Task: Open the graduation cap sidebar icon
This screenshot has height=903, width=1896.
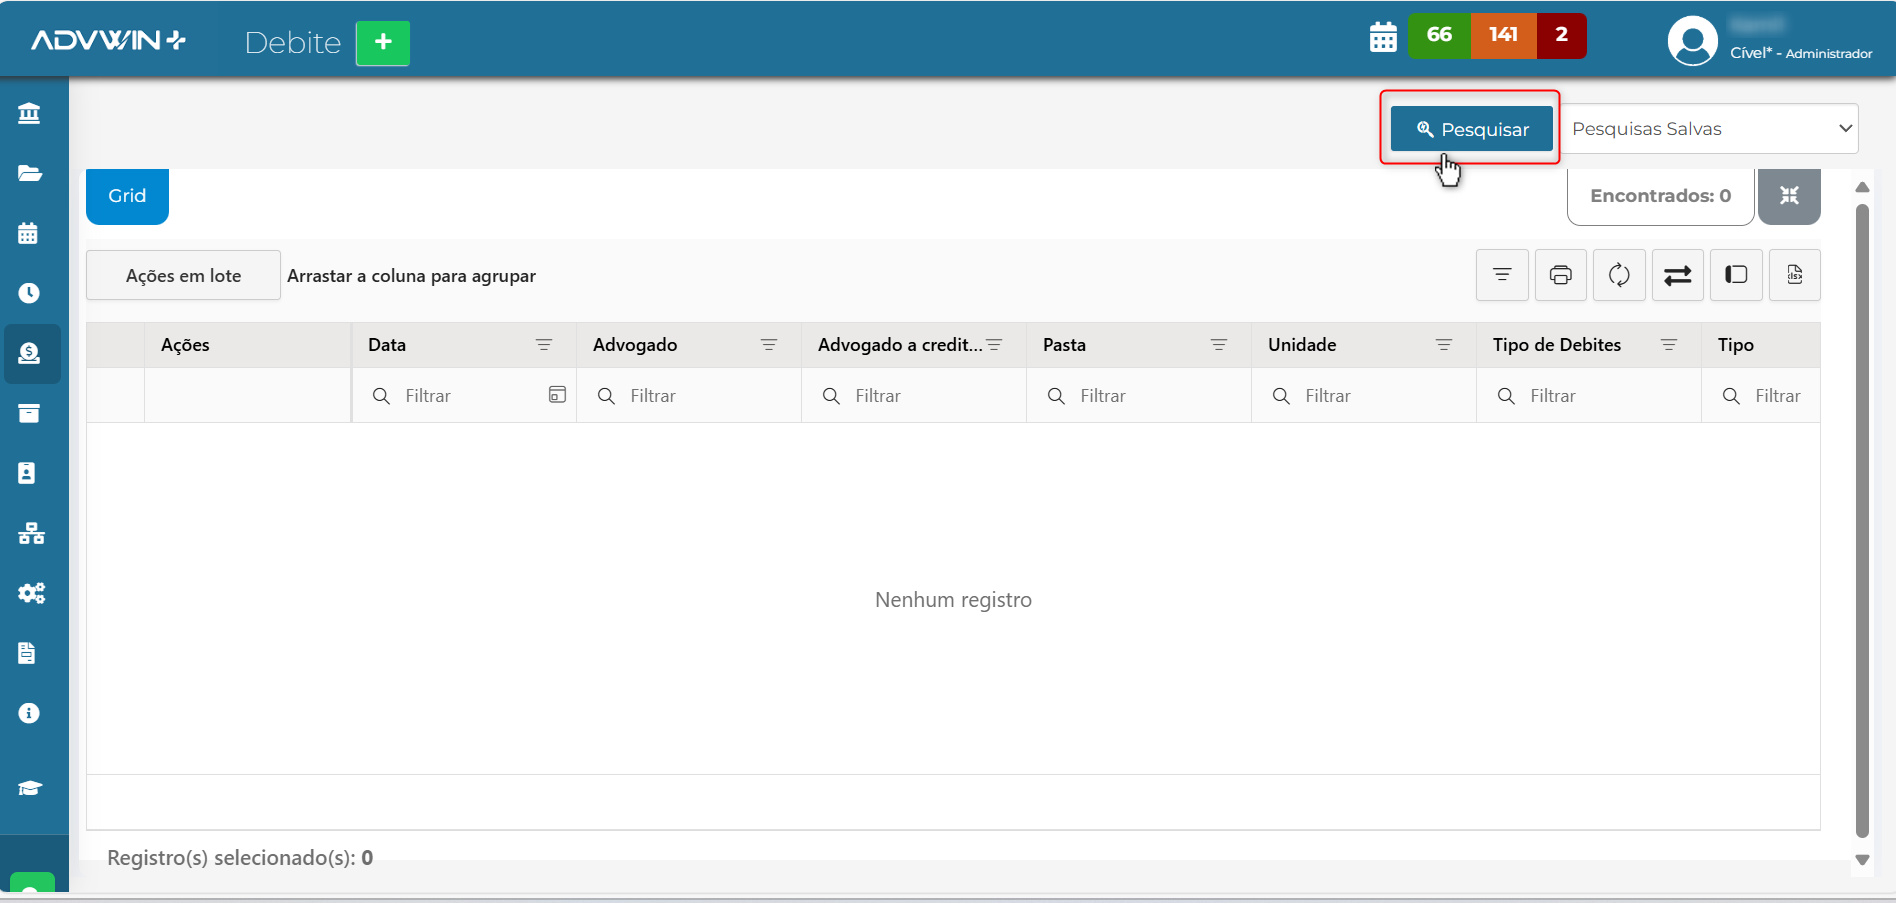Action: coord(30,788)
